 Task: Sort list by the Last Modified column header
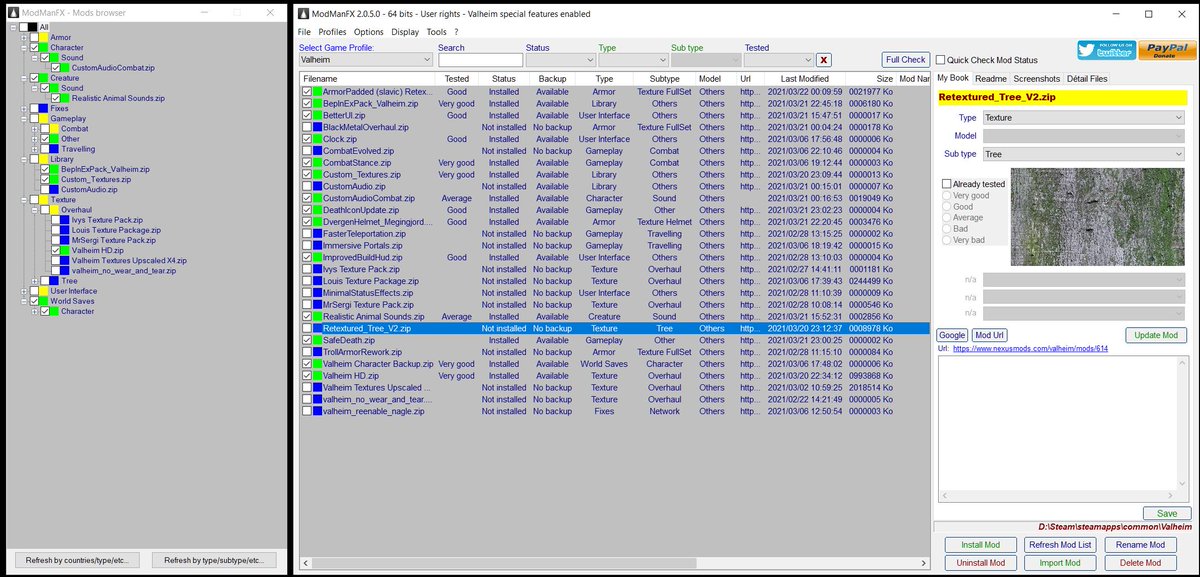pyautogui.click(x=805, y=78)
